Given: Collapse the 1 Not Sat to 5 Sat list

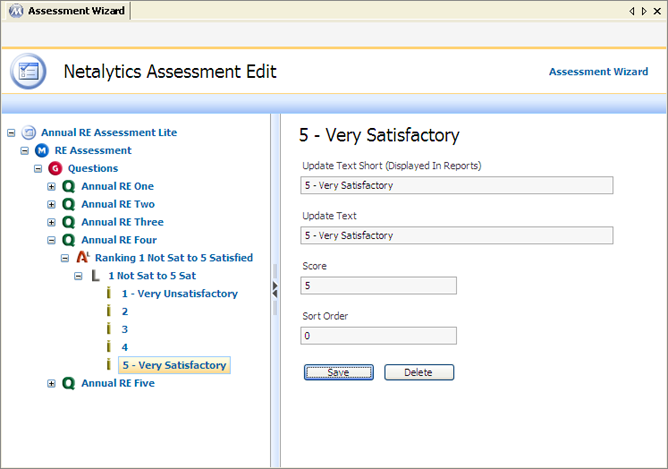Looking at the screenshot, I should pos(78,276).
